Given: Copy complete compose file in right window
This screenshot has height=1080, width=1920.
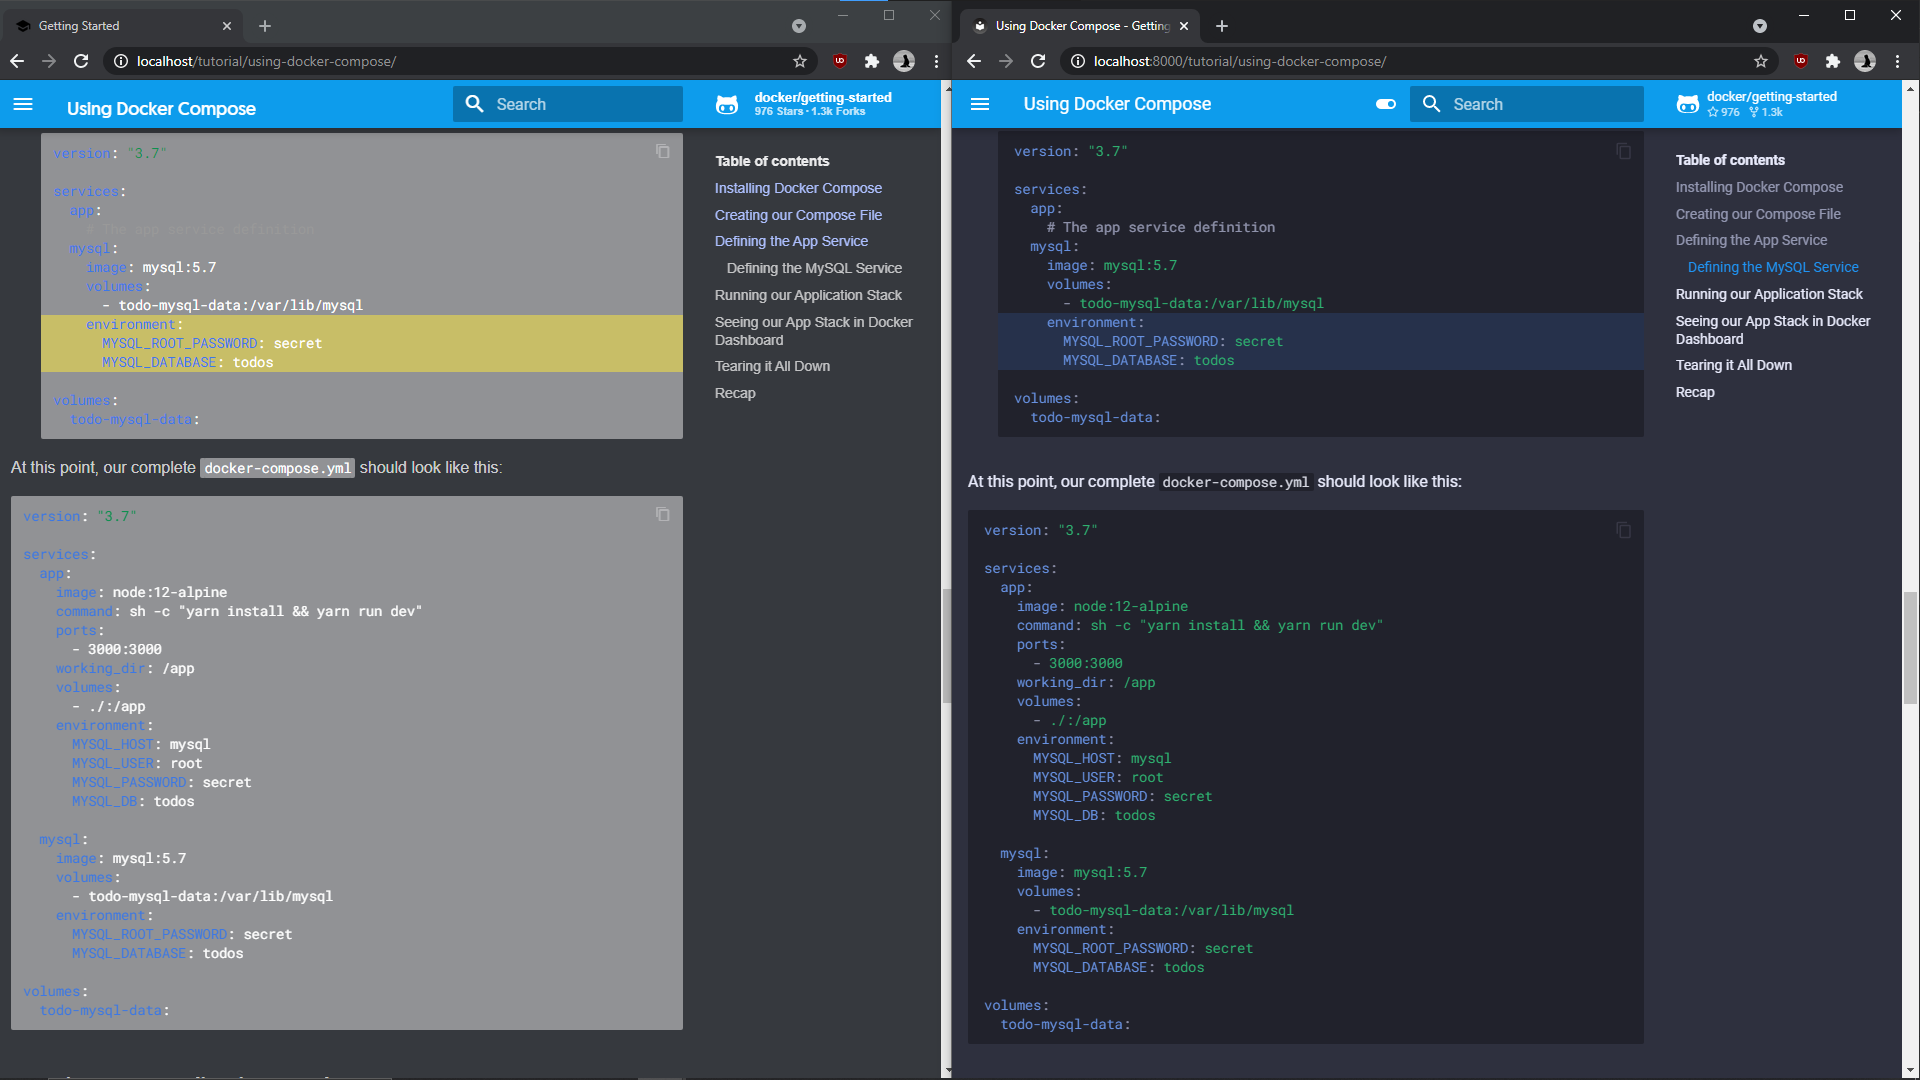Looking at the screenshot, I should coord(1624,531).
